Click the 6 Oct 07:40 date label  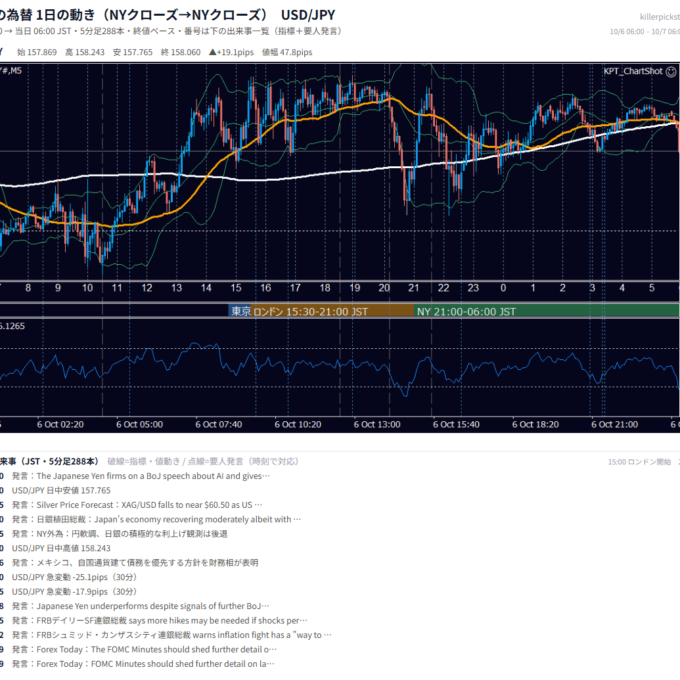click(x=219, y=425)
